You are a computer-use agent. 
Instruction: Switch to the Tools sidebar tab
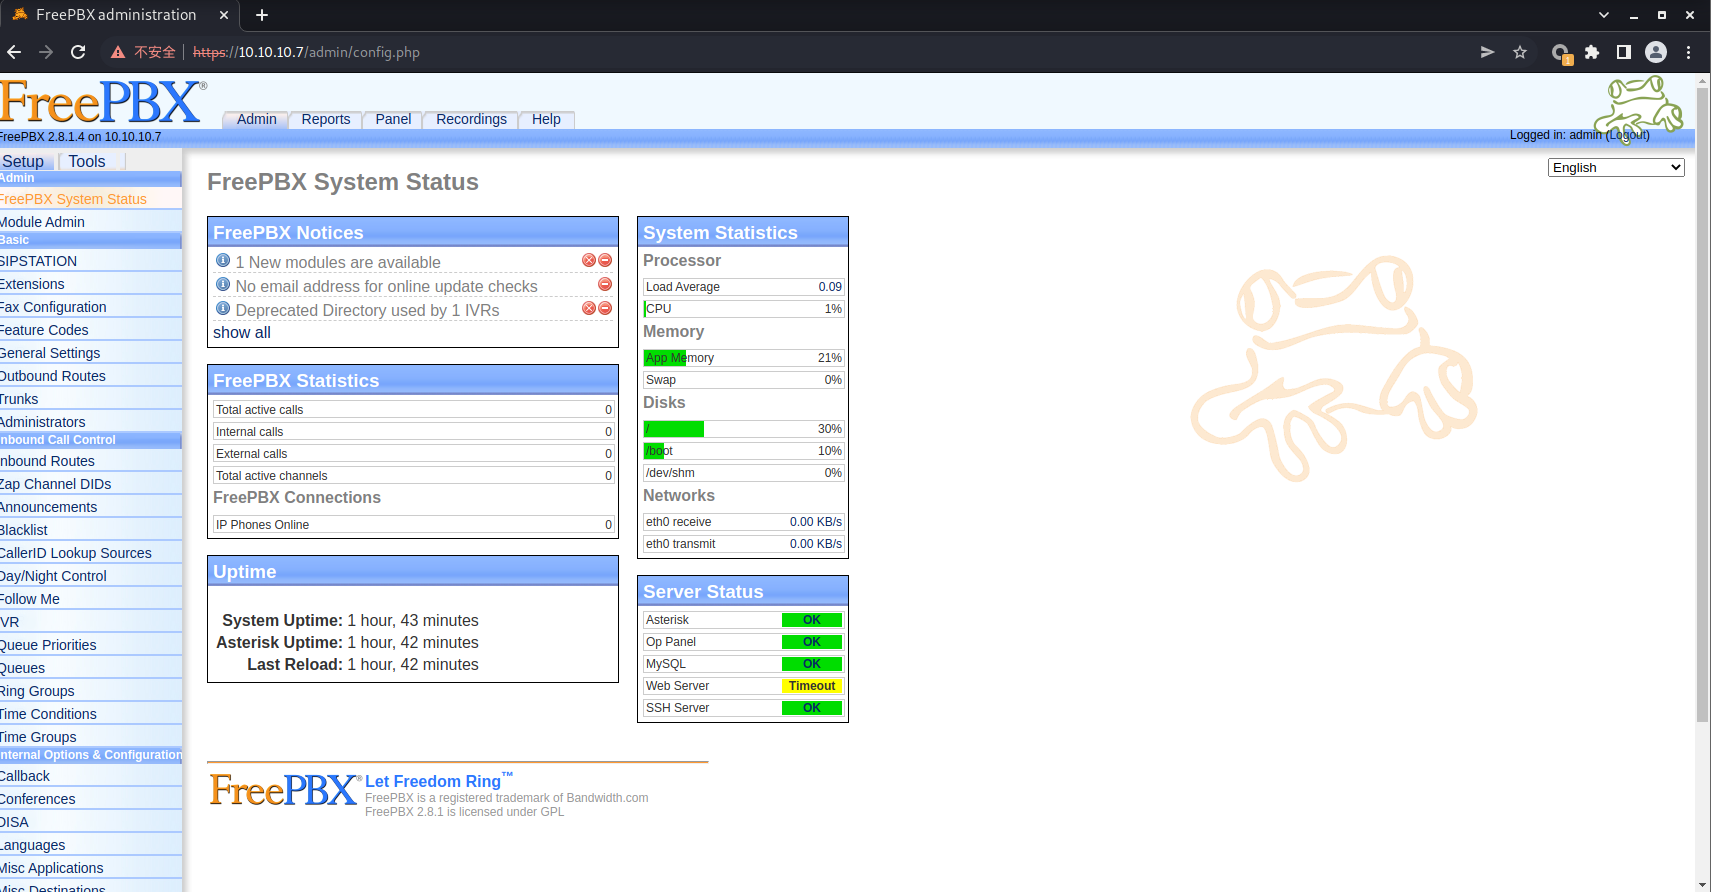87,161
